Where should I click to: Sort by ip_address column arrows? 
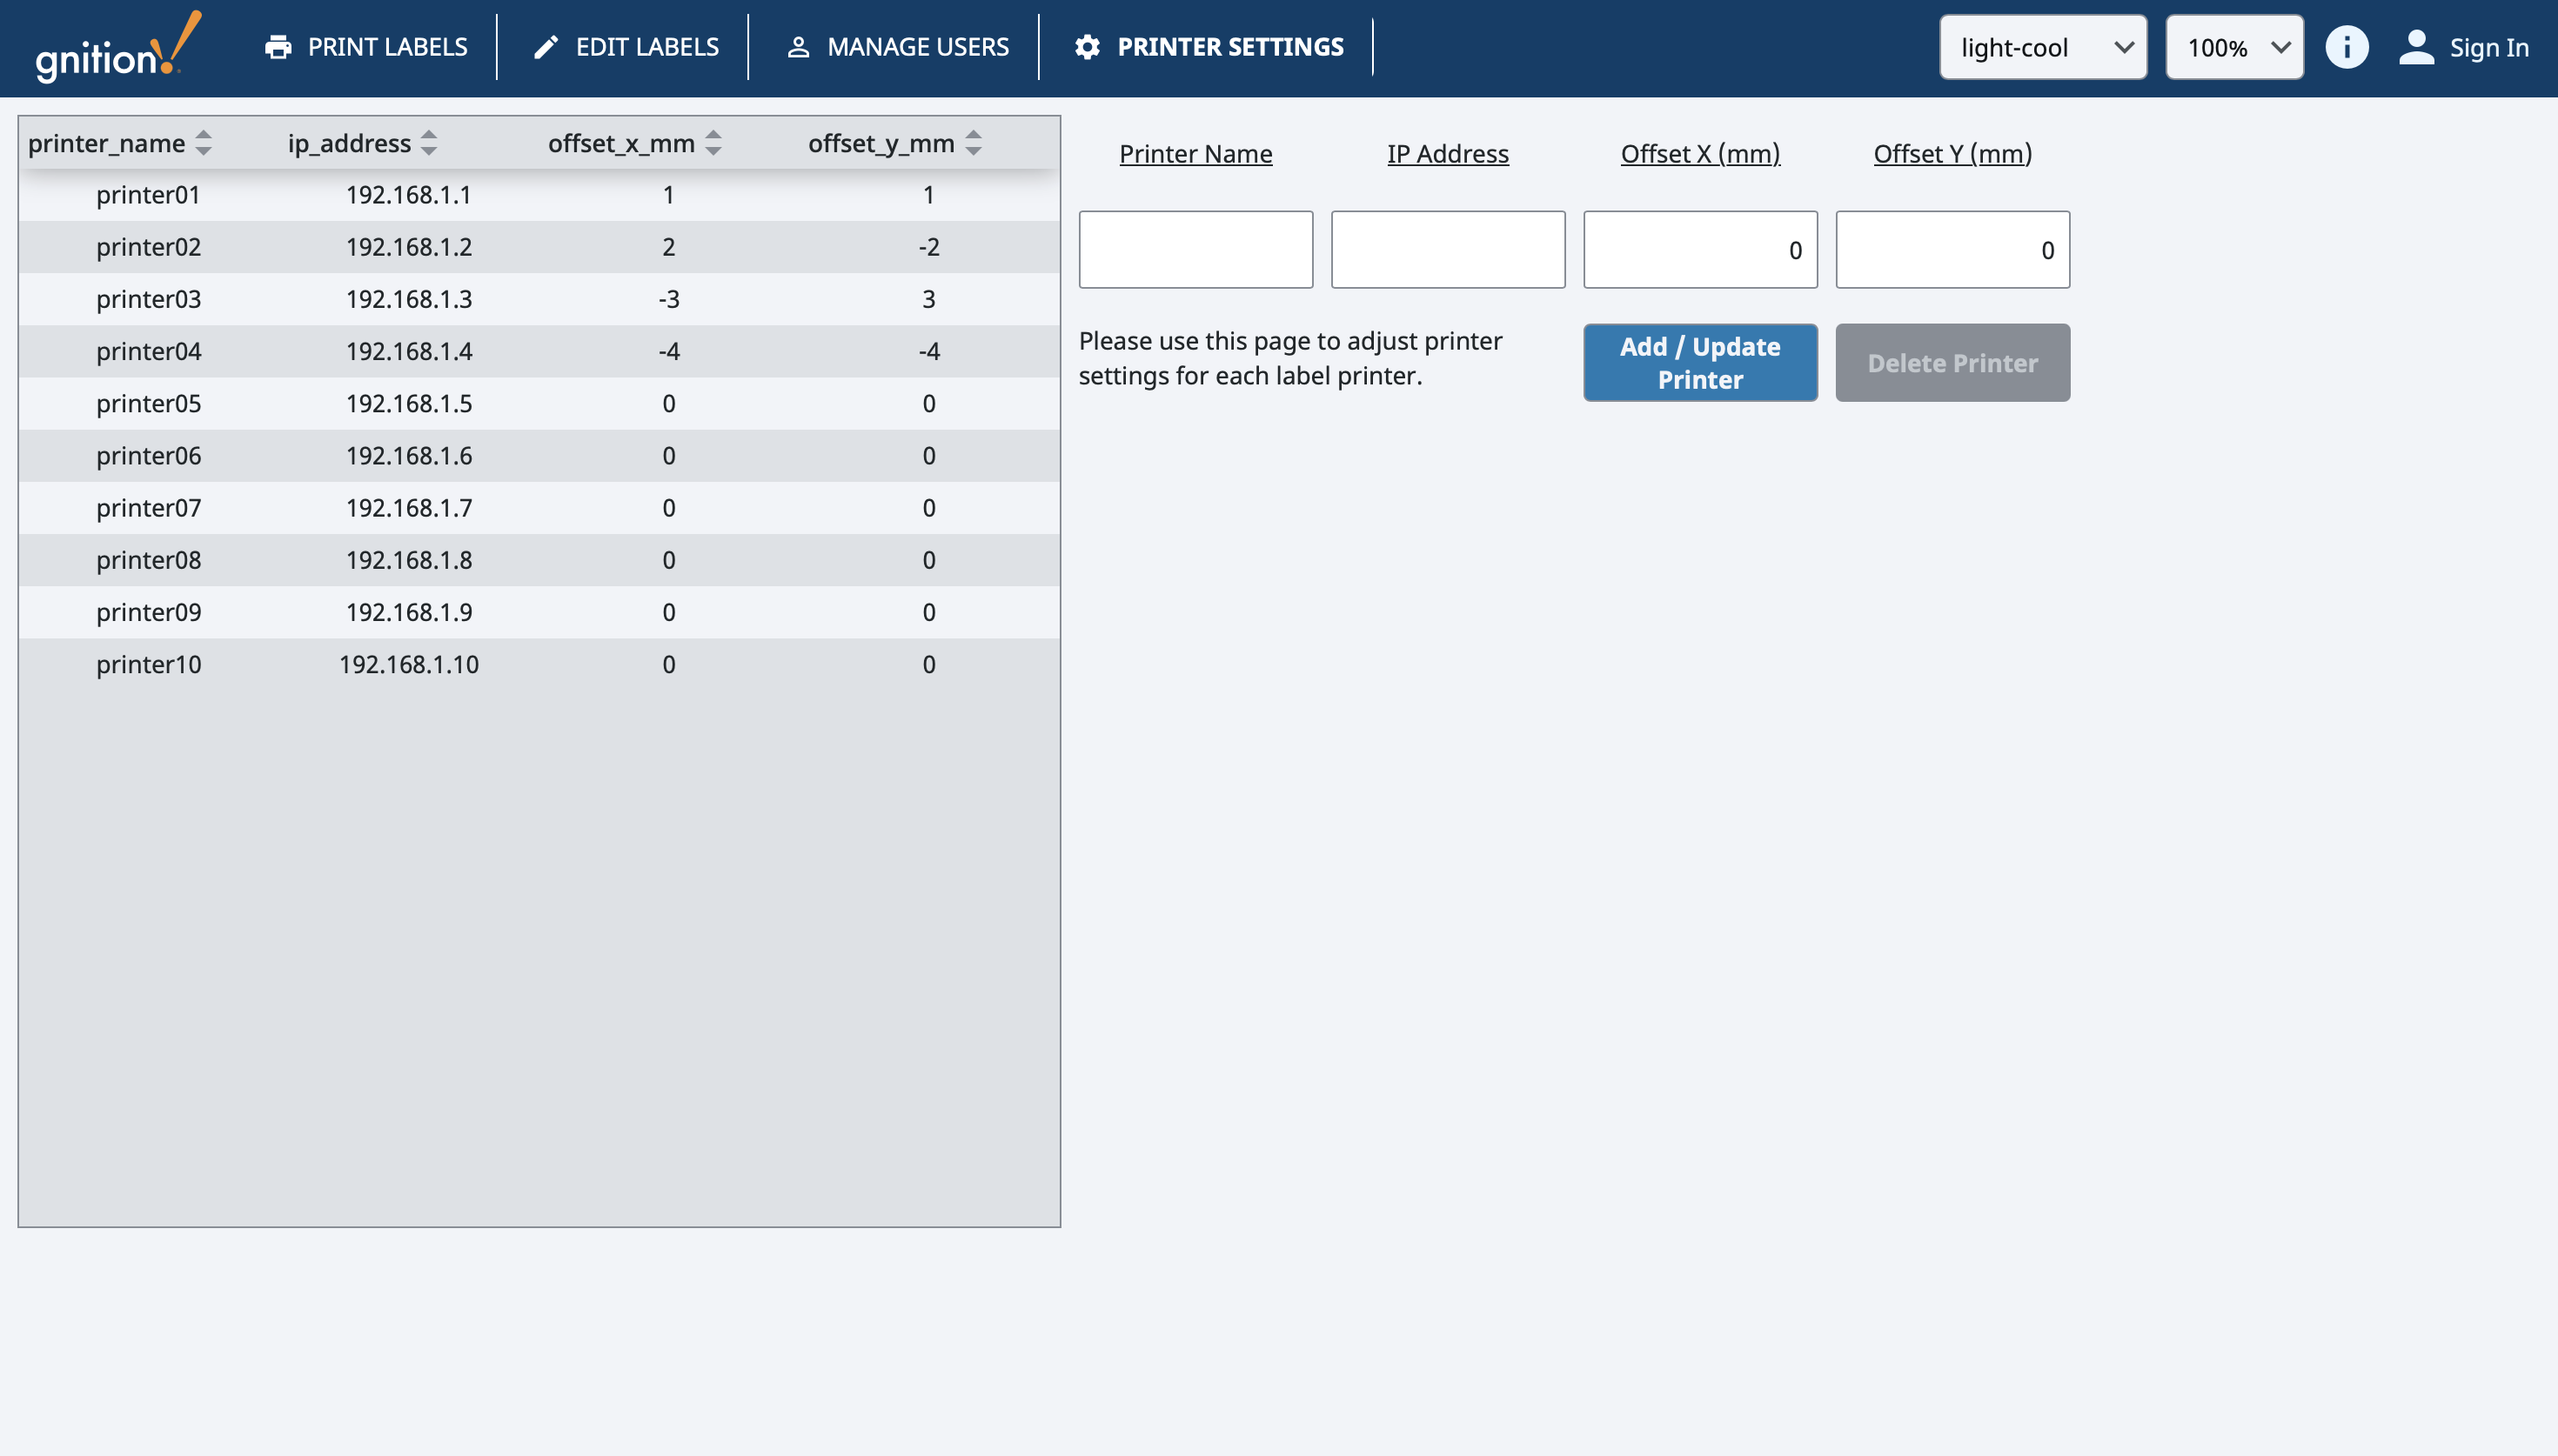tap(429, 143)
